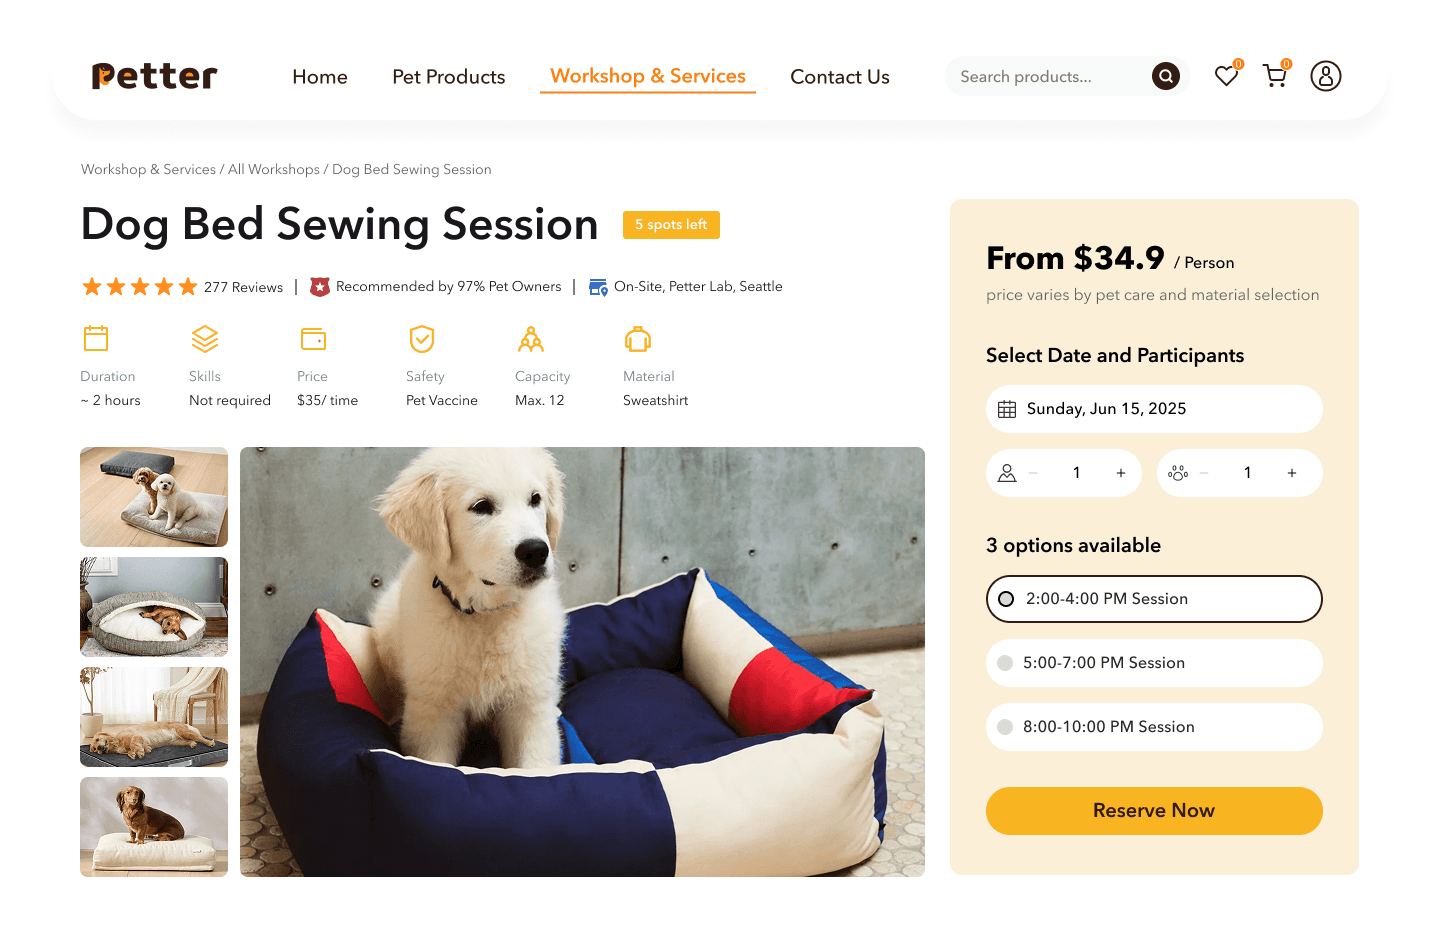
Task: Click the Petter logo
Action: (155, 76)
